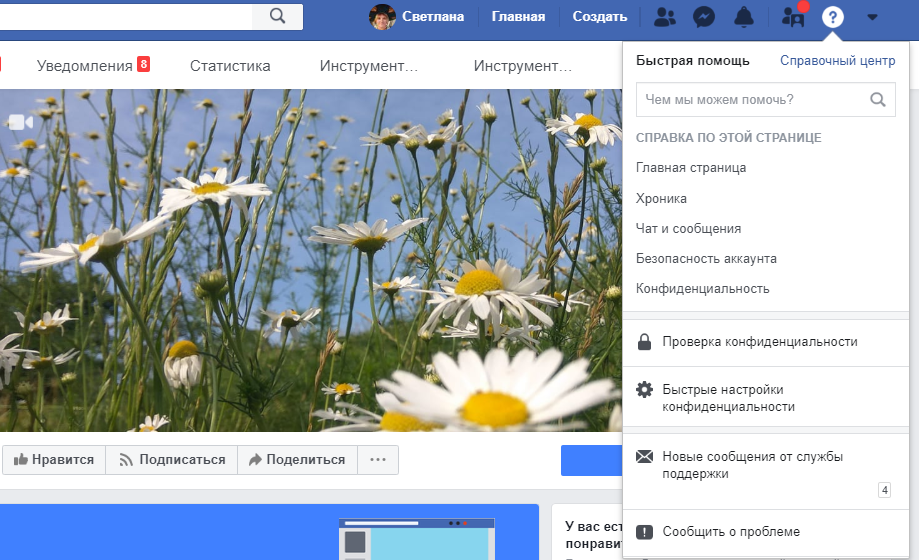Screen dimensions: 919x560
Task: Open the groups icon with red badge
Action: coord(793,17)
